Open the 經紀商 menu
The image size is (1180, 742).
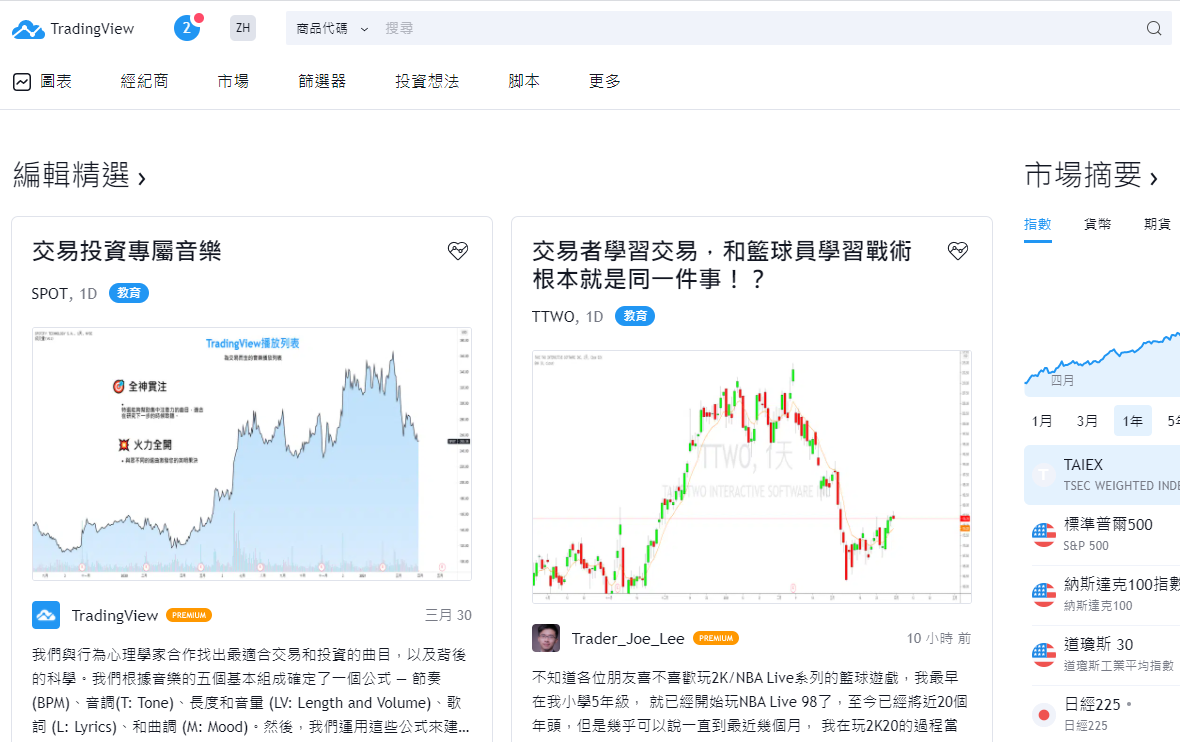[x=144, y=81]
